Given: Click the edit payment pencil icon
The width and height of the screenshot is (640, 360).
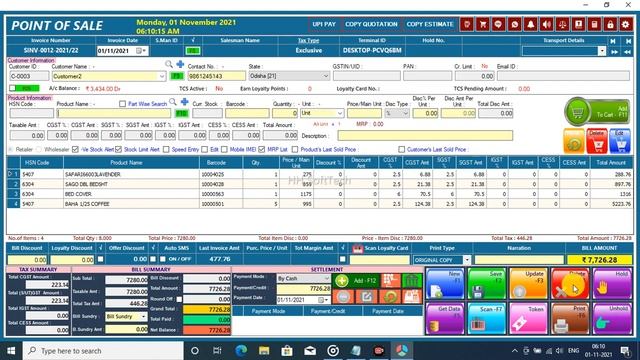Looking at the screenshot, I should [x=366, y=297].
